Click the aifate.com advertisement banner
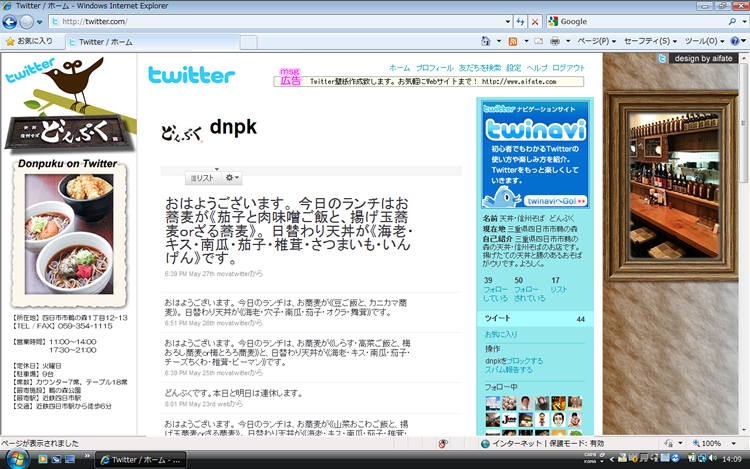This screenshot has width=750, height=469. 429,81
